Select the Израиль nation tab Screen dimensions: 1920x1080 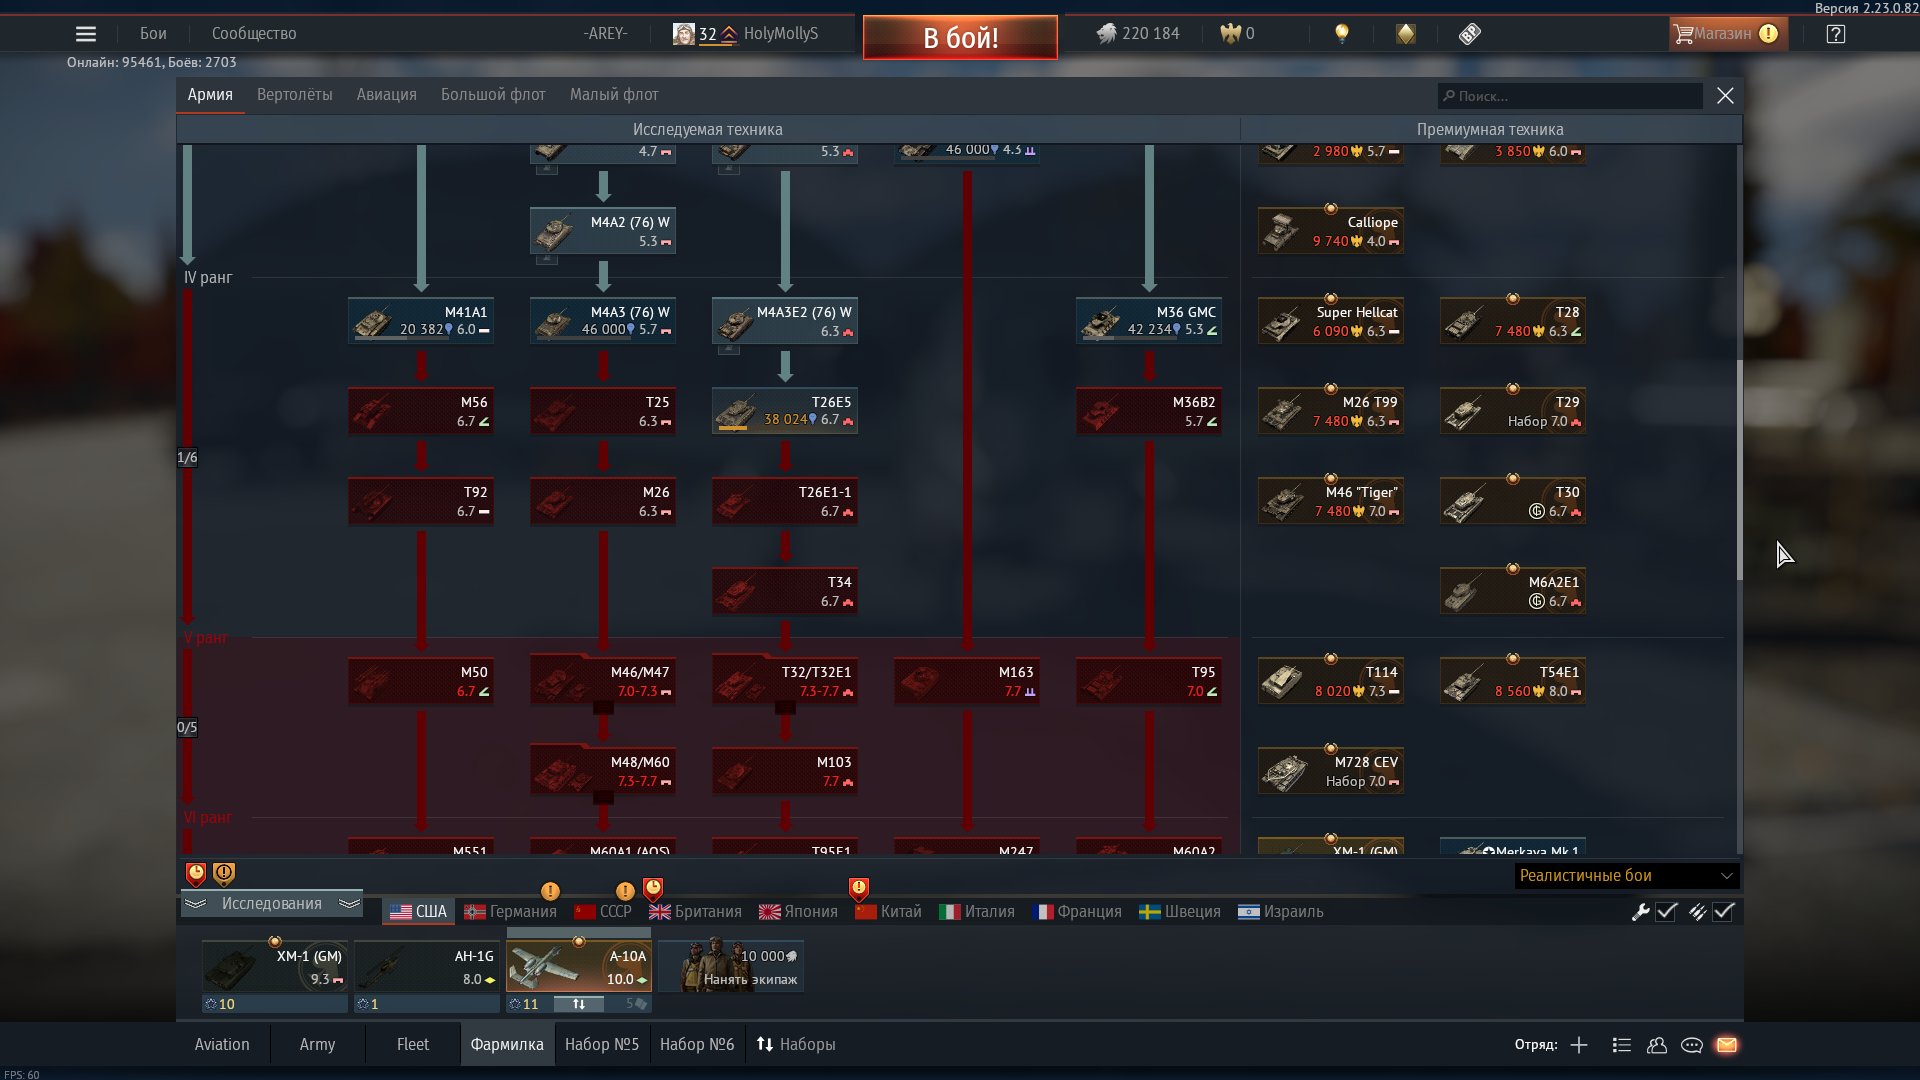pos(1281,912)
